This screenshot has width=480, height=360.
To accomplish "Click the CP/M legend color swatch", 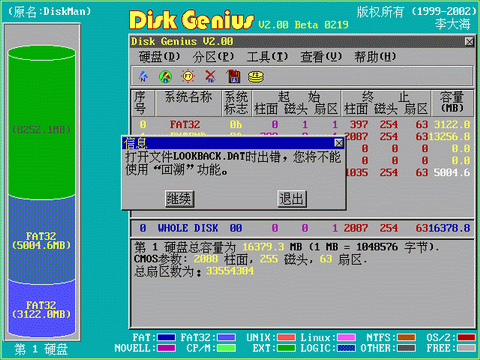I will pyautogui.click(x=226, y=348).
